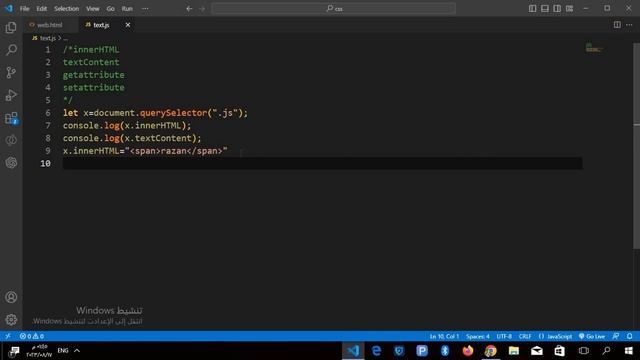This screenshot has height=360, width=640.
Task: Open the Mail app from the taskbar
Action: pos(536,351)
